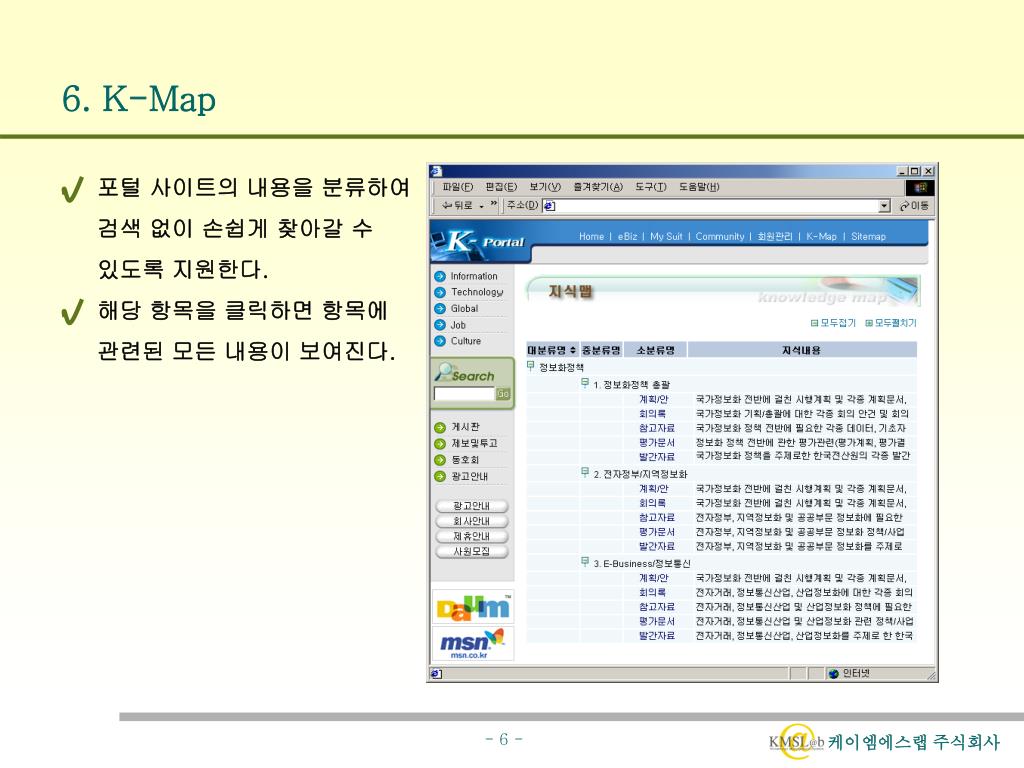Open 평가문서 under 1. 정보화정책 총괄
Image resolution: width=1024 pixels, height=768 pixels.
(656, 442)
